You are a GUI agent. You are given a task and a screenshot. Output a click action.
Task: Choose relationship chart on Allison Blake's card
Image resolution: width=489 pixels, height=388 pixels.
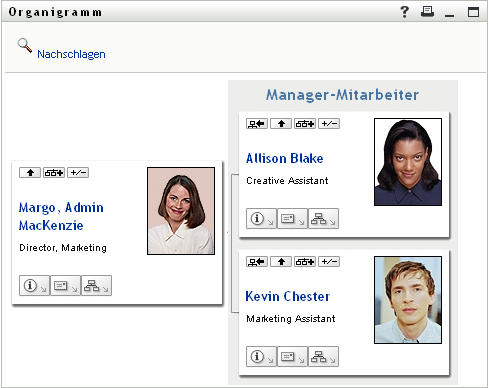pos(305,124)
